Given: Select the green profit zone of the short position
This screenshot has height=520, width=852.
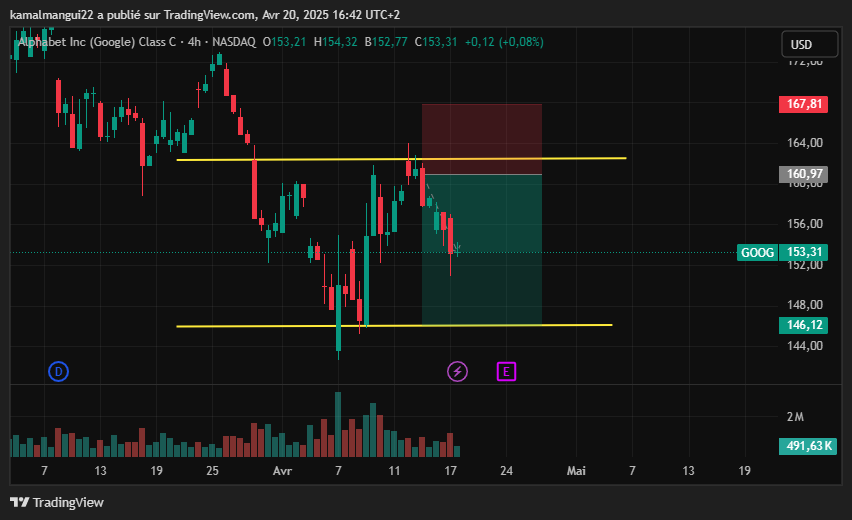Looking at the screenshot, I should tap(481, 249).
